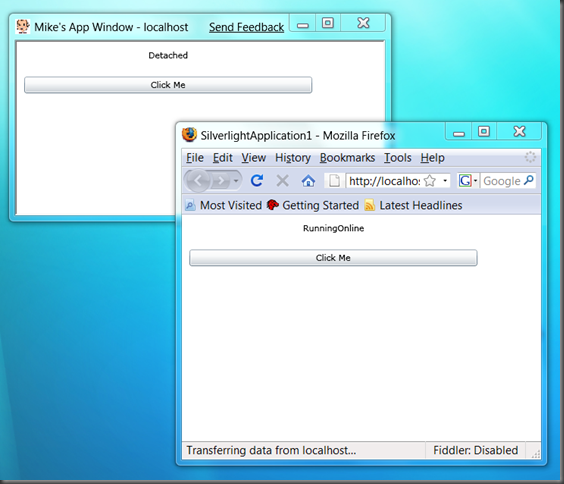Open the File menu in Firefox
Image resolution: width=564 pixels, height=484 pixels.
pos(195,158)
